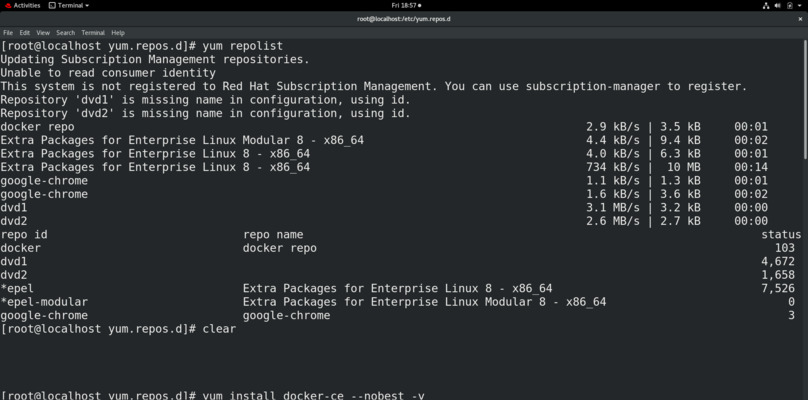Open the Help menu
This screenshot has width=808, height=400.
118,33
